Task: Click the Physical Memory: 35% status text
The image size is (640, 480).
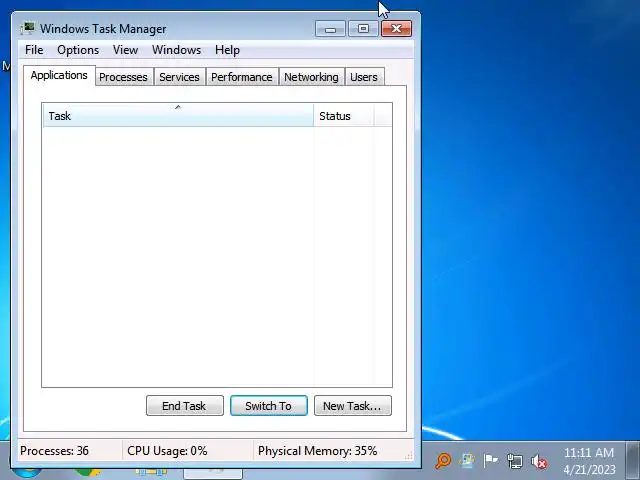Action: pos(318,451)
